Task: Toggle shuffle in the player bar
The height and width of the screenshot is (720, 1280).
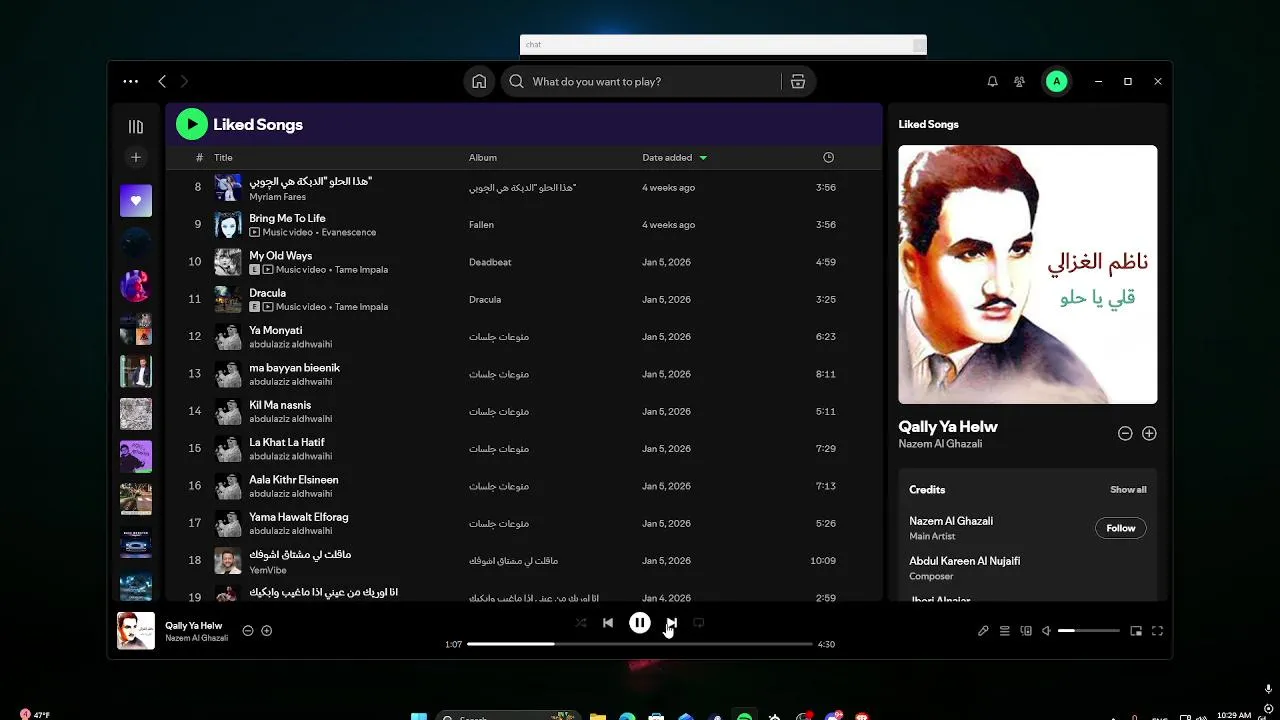Action: tap(581, 623)
